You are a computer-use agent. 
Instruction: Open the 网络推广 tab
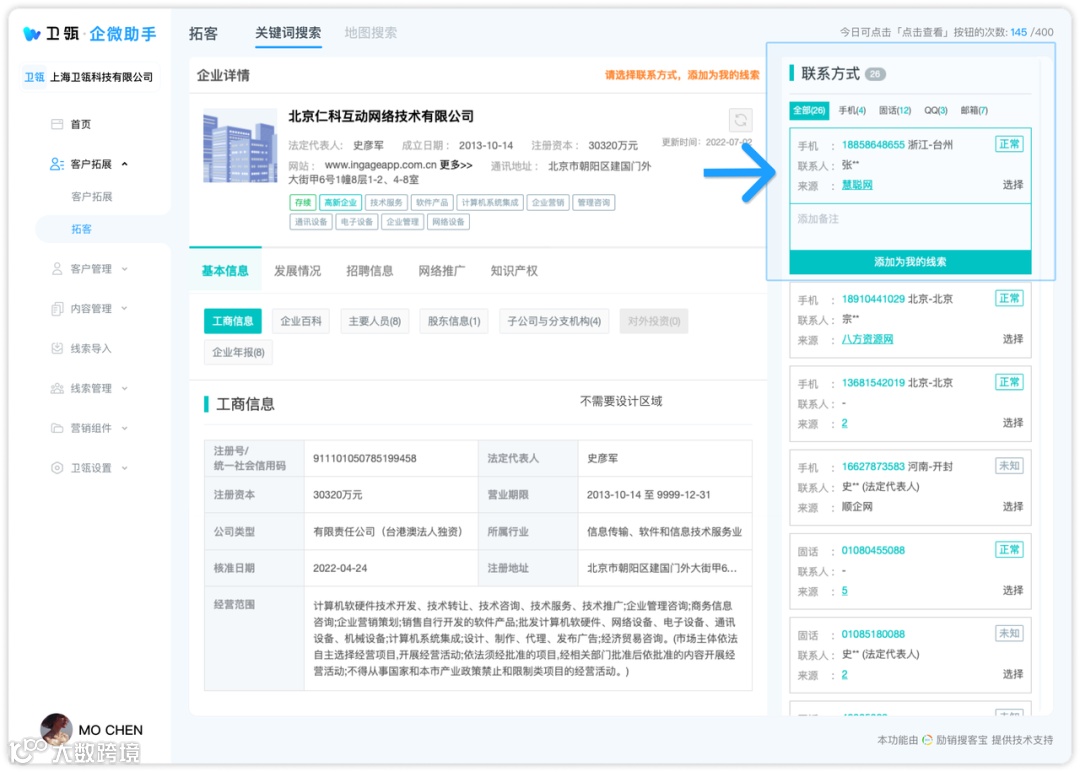(x=442, y=271)
